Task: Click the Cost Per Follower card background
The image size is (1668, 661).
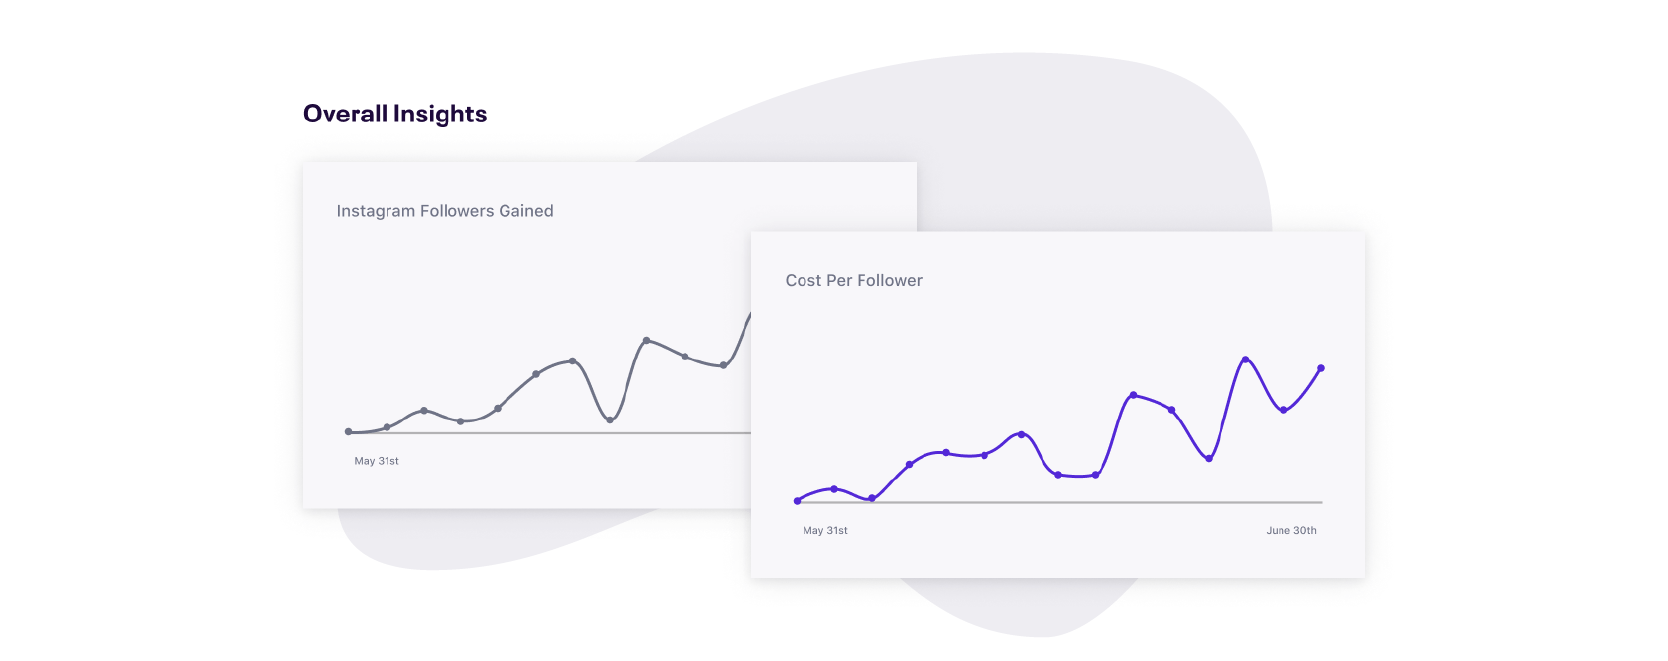Action: coord(1058,405)
